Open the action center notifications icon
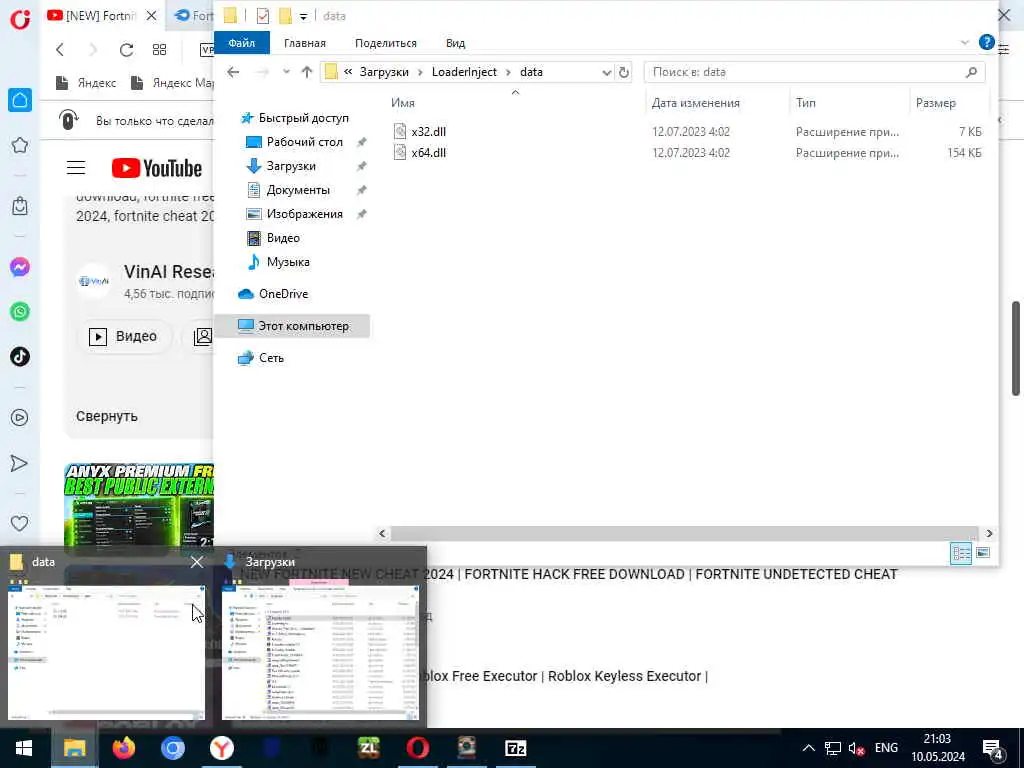 [x=993, y=749]
